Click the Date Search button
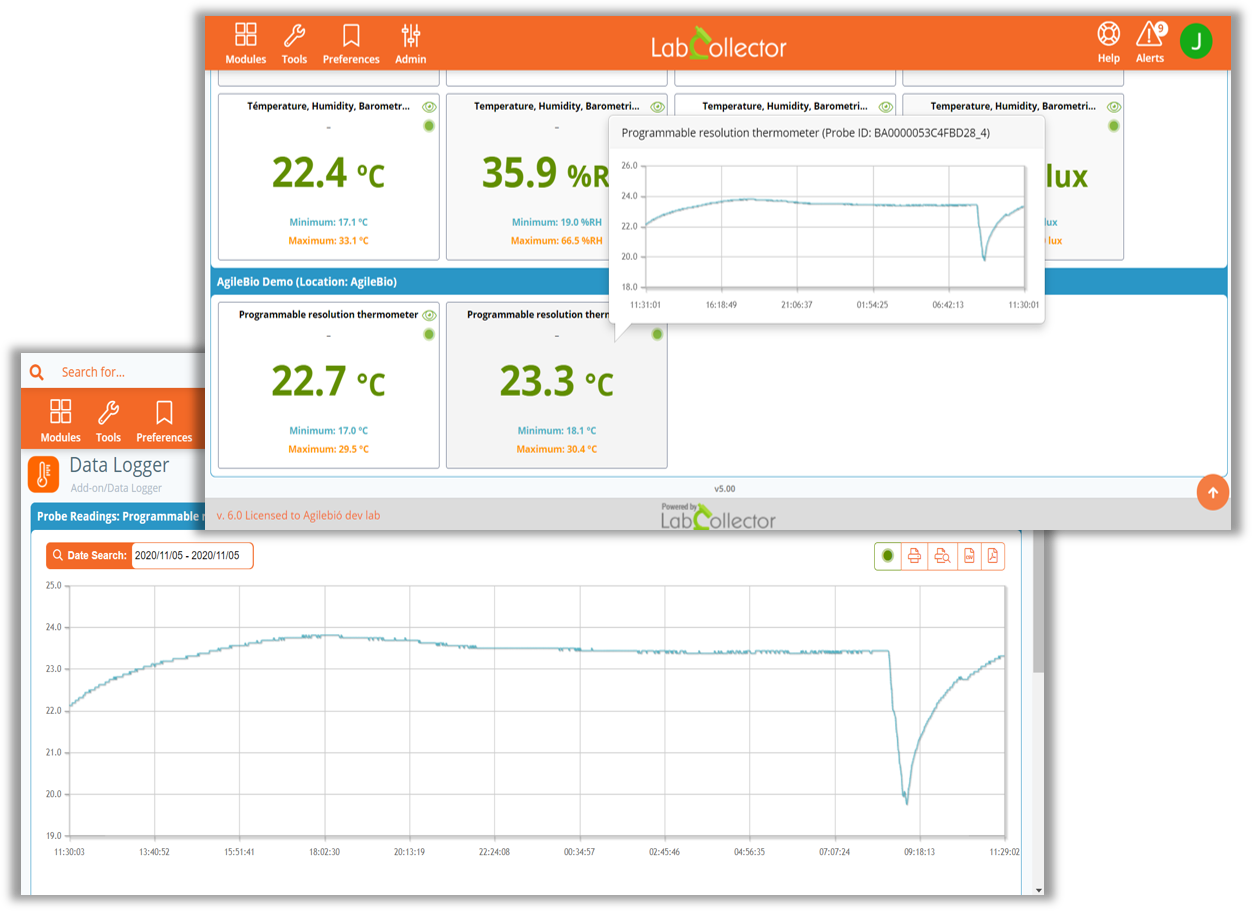Screen dimensions: 1252x911 tap(89, 555)
